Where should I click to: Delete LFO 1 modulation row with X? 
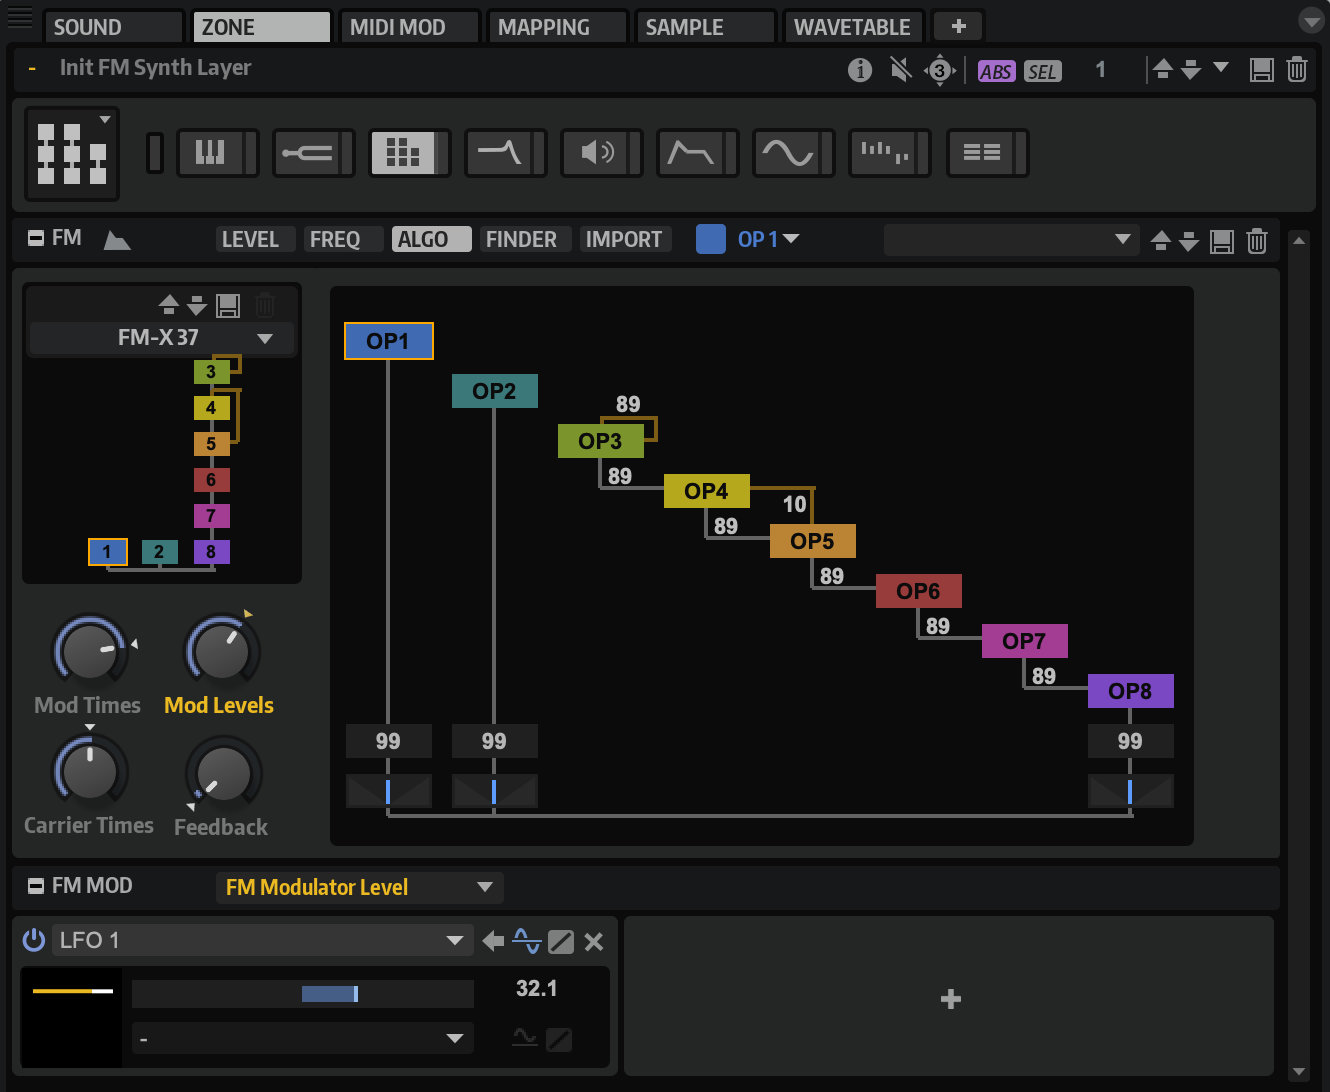coord(593,941)
